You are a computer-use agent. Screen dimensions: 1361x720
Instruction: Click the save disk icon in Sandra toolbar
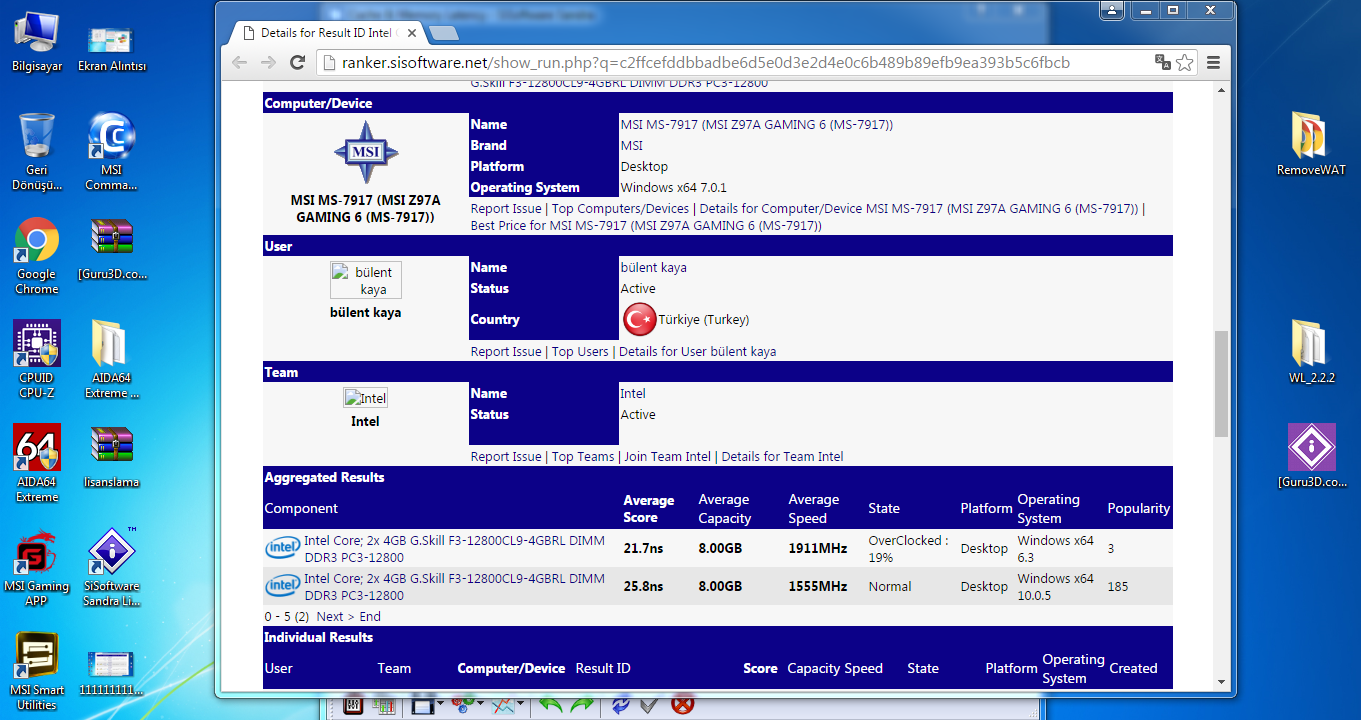(x=421, y=704)
